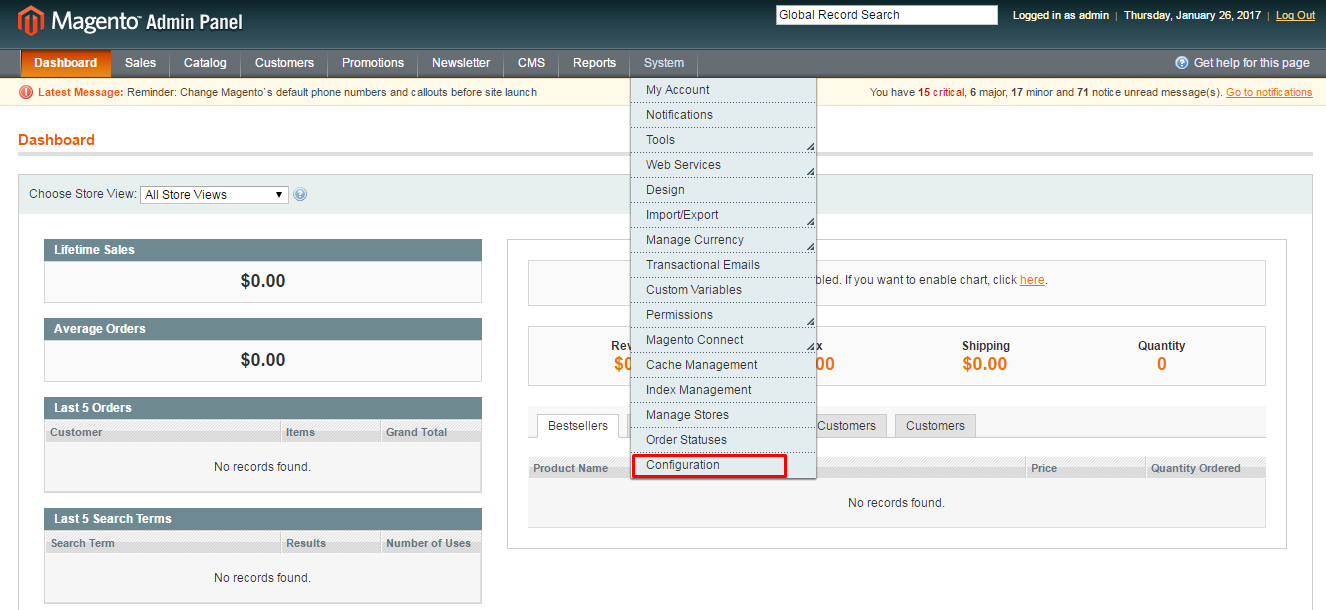
Task: Click the Global Record Search field
Action: (x=885, y=14)
